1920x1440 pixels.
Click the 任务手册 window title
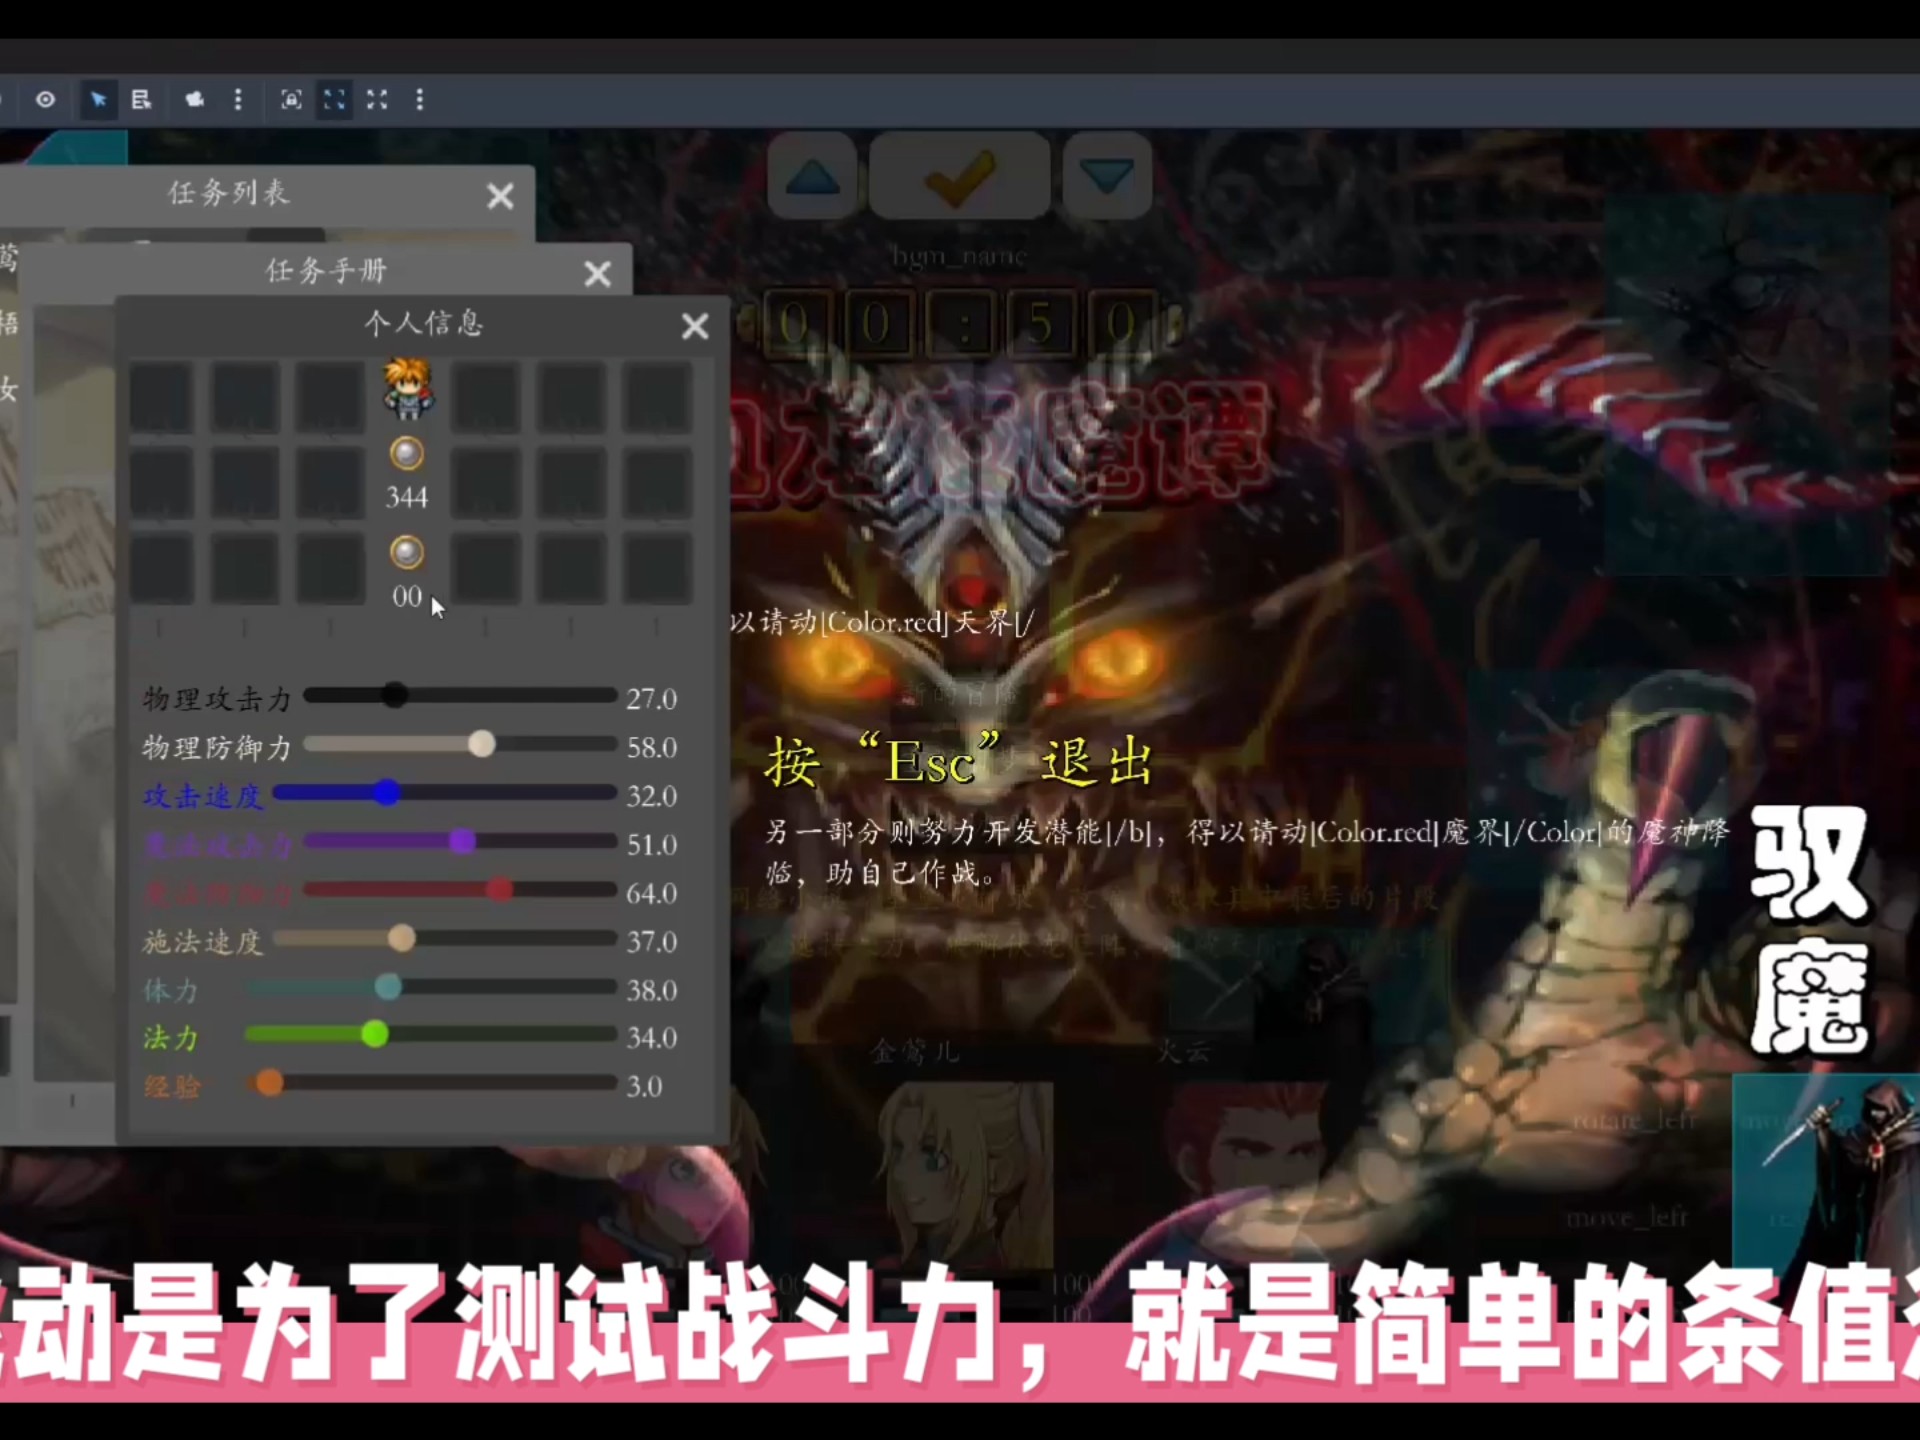(x=326, y=270)
